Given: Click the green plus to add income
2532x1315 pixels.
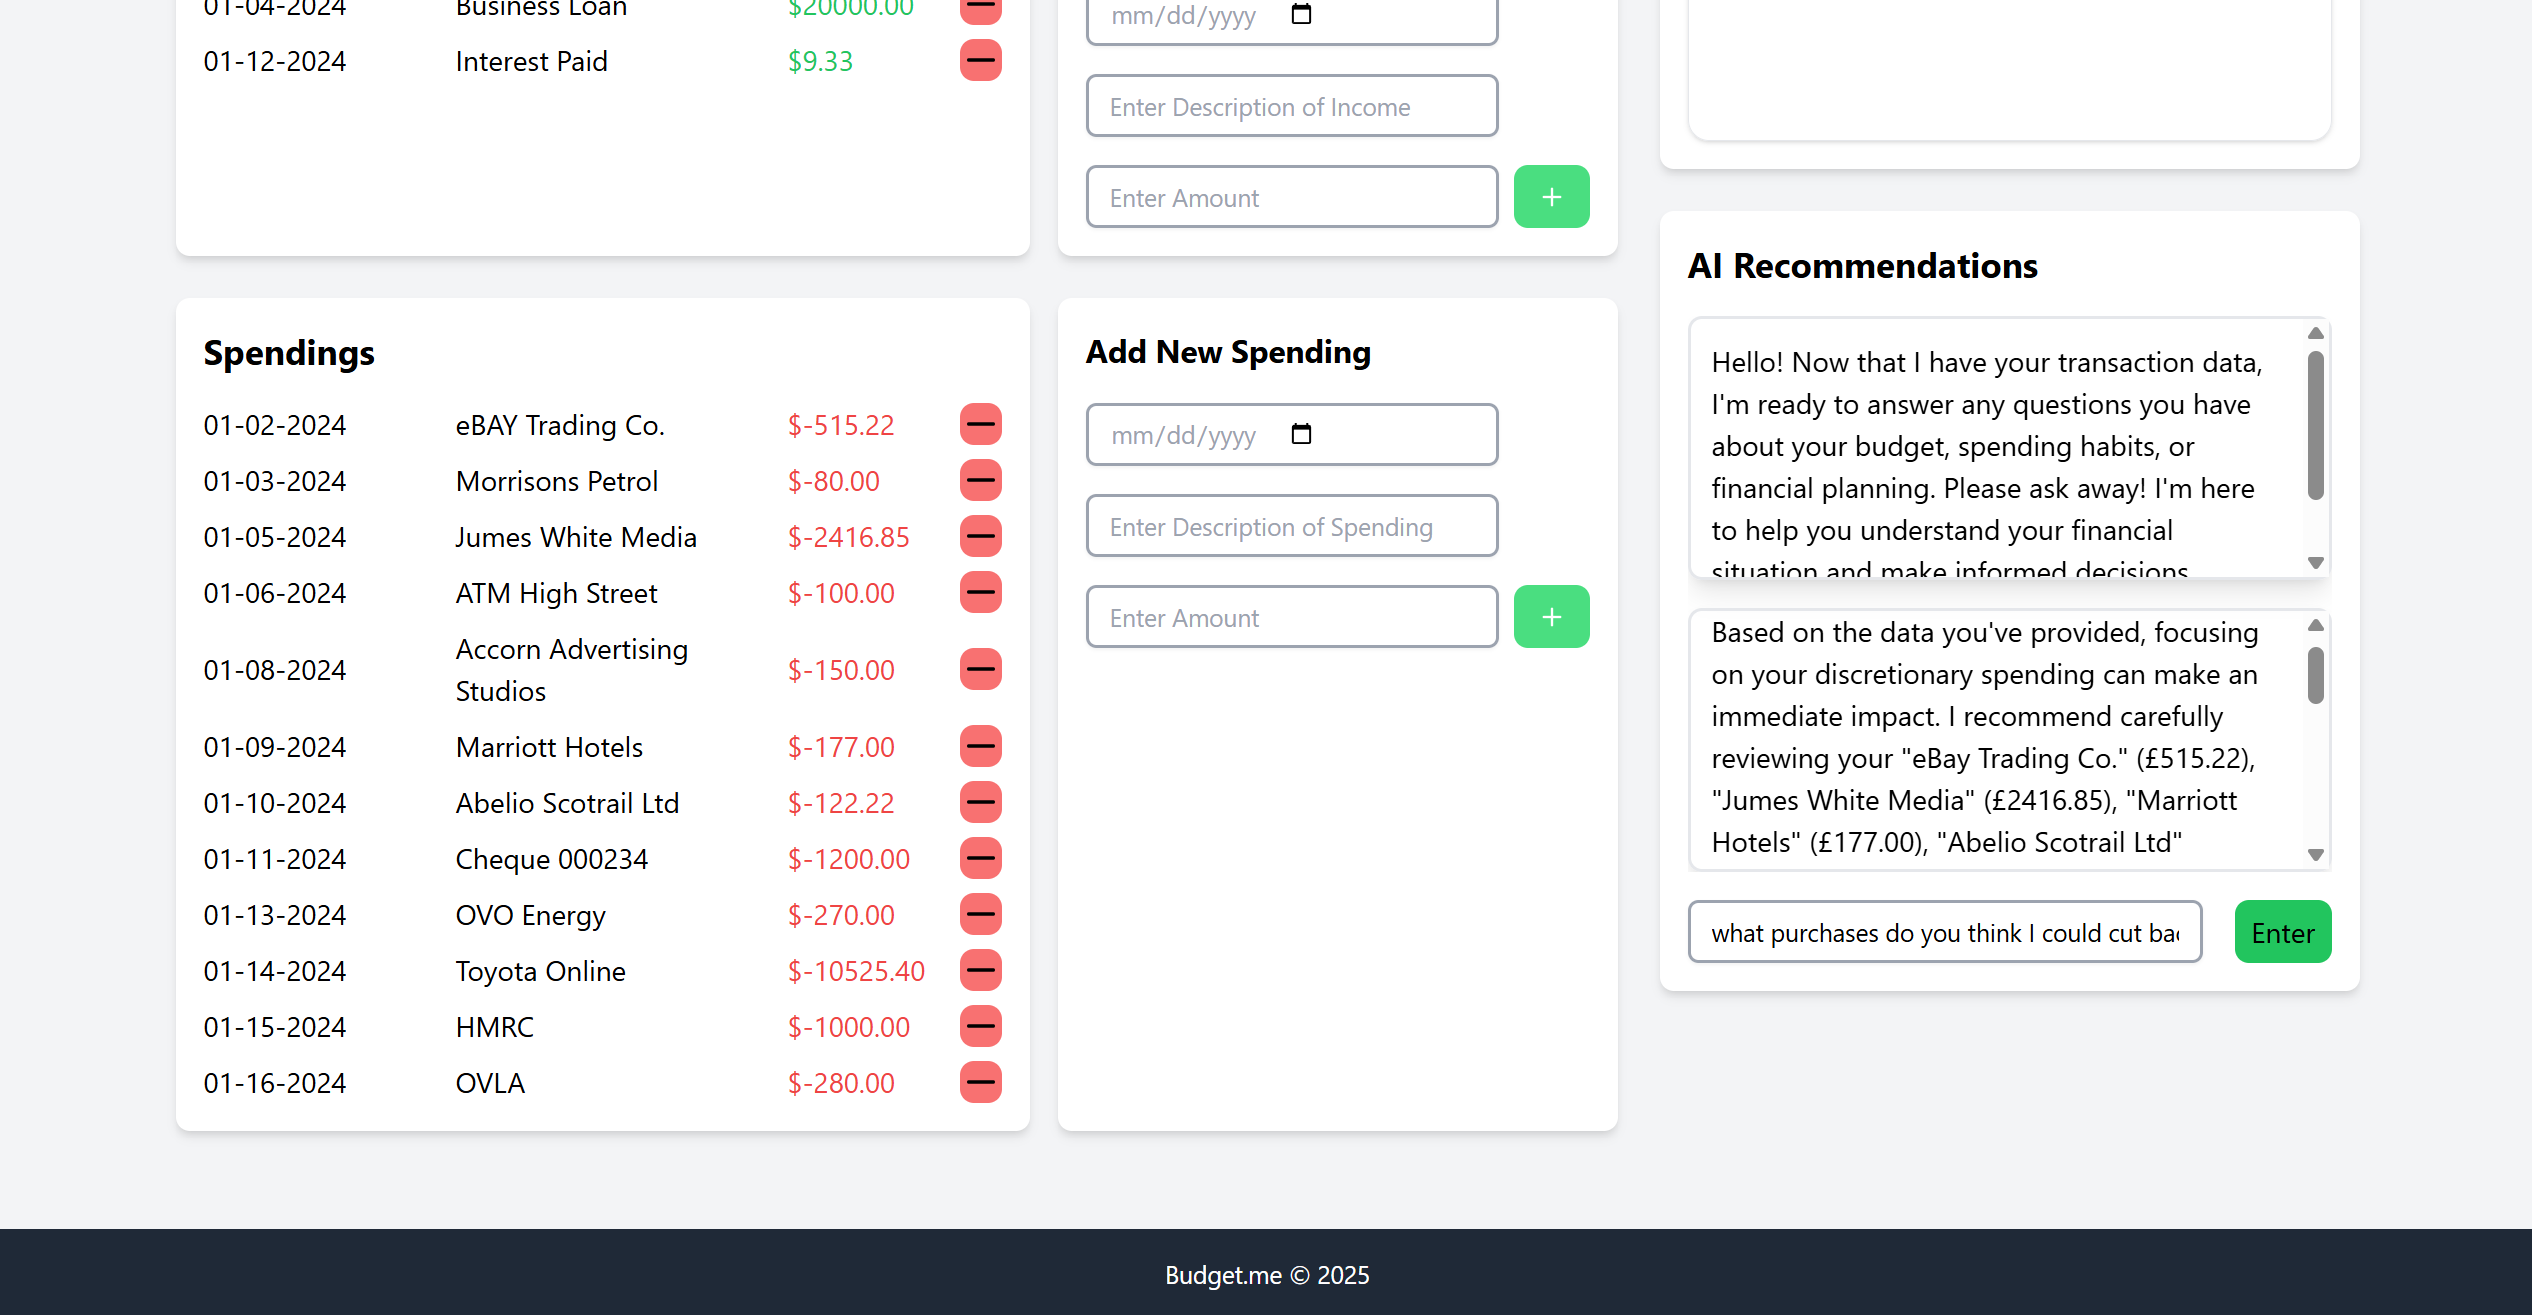Looking at the screenshot, I should click(1551, 197).
